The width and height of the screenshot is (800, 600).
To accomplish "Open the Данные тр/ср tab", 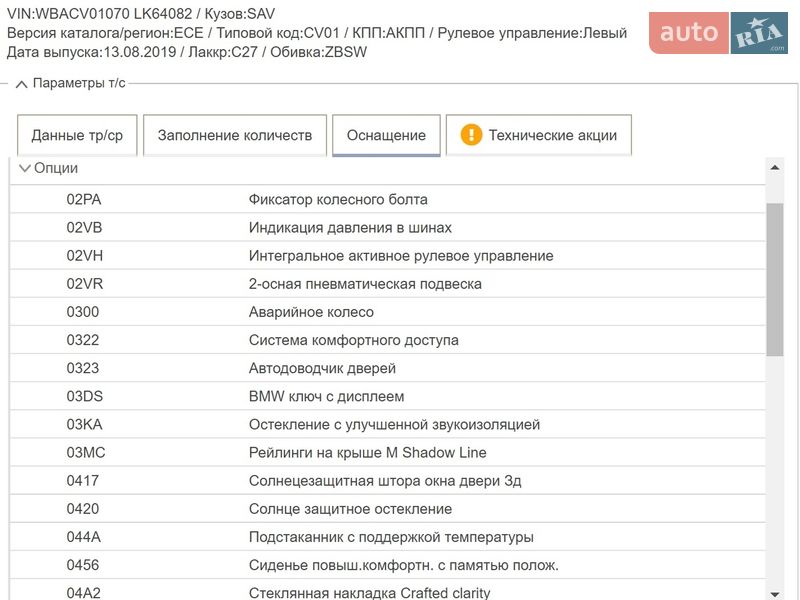I will tap(77, 135).
